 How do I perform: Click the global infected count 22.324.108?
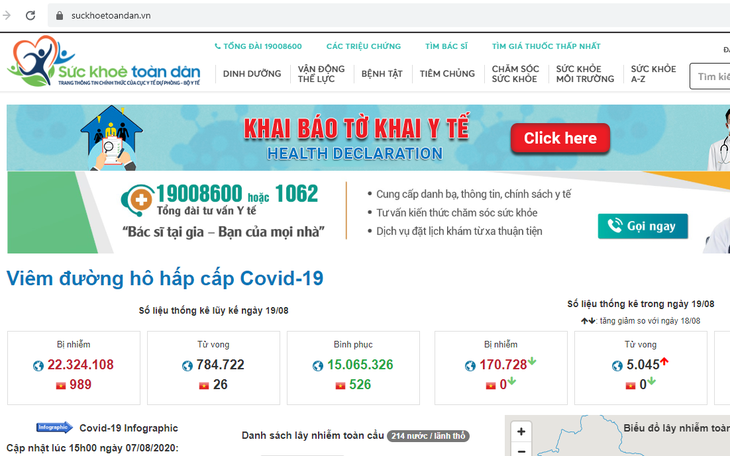[x=81, y=365]
